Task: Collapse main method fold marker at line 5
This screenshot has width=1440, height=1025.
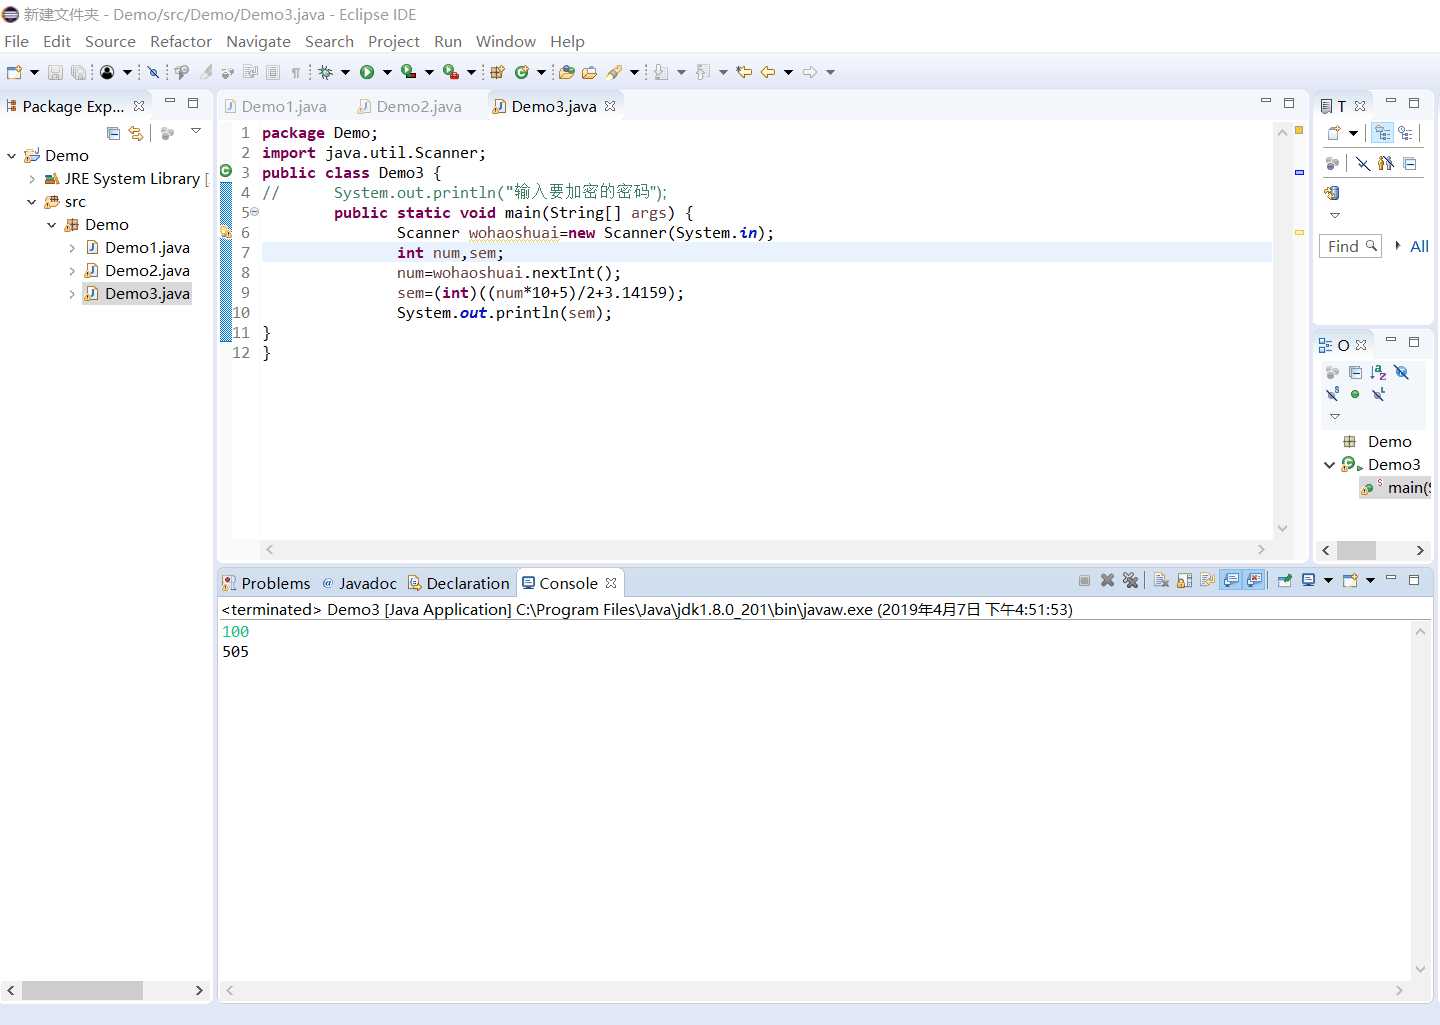Action: (254, 212)
